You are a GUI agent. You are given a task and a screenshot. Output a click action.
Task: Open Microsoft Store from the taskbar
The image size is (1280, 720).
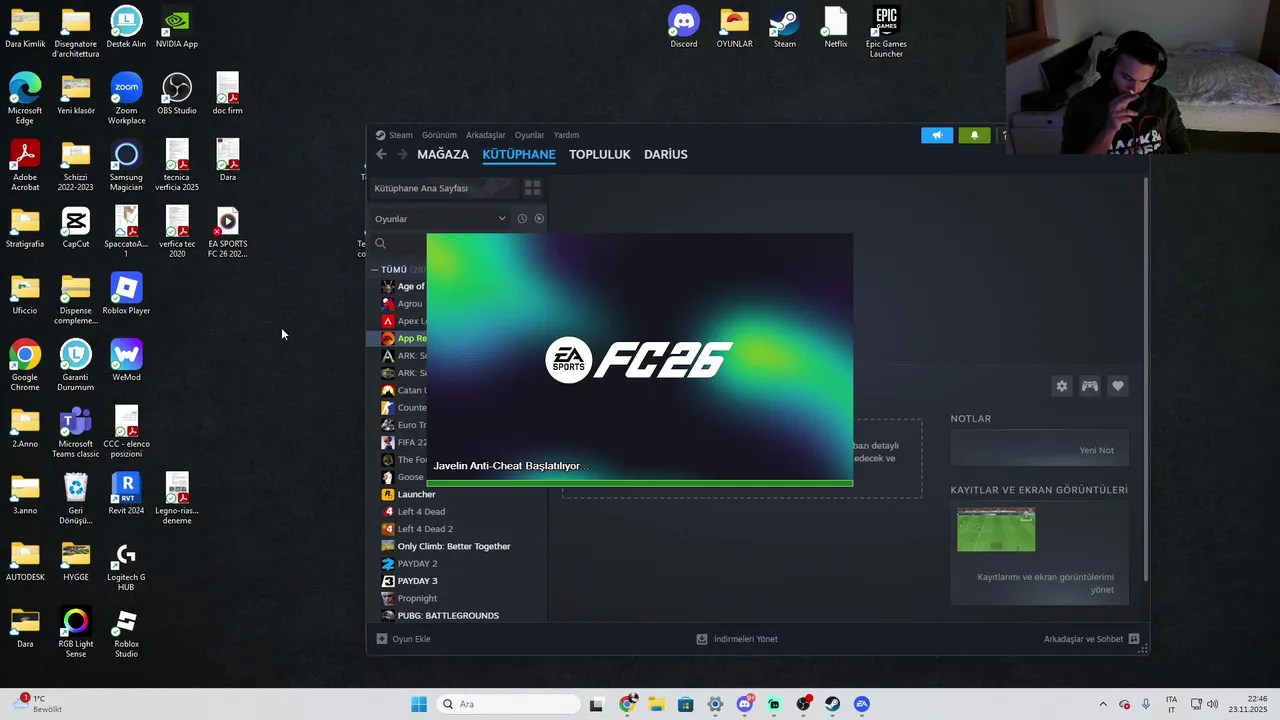coord(685,704)
